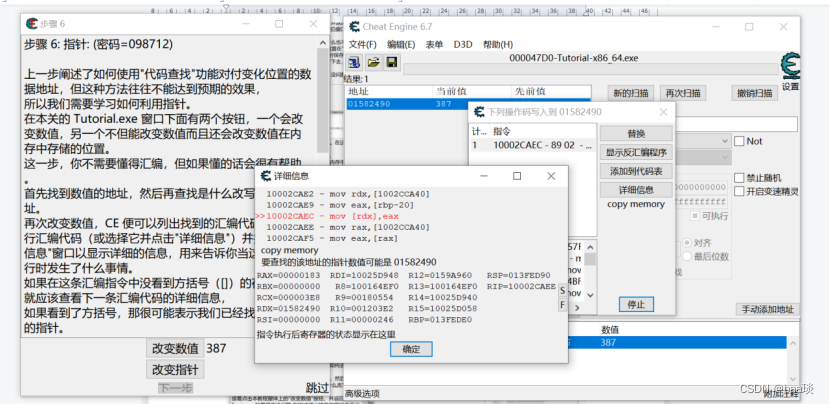Maximize the 详细信息 window
Viewport: 829px width, 404px height.
(517, 176)
